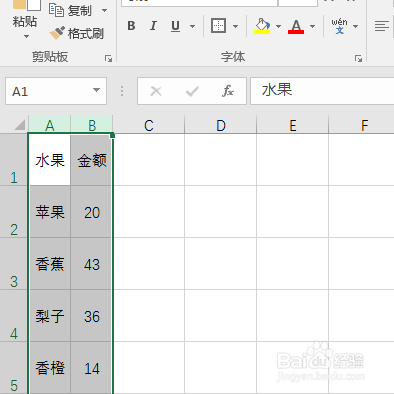Select cell containing 香橙
Screen dimensions: 394x394
[50, 368]
